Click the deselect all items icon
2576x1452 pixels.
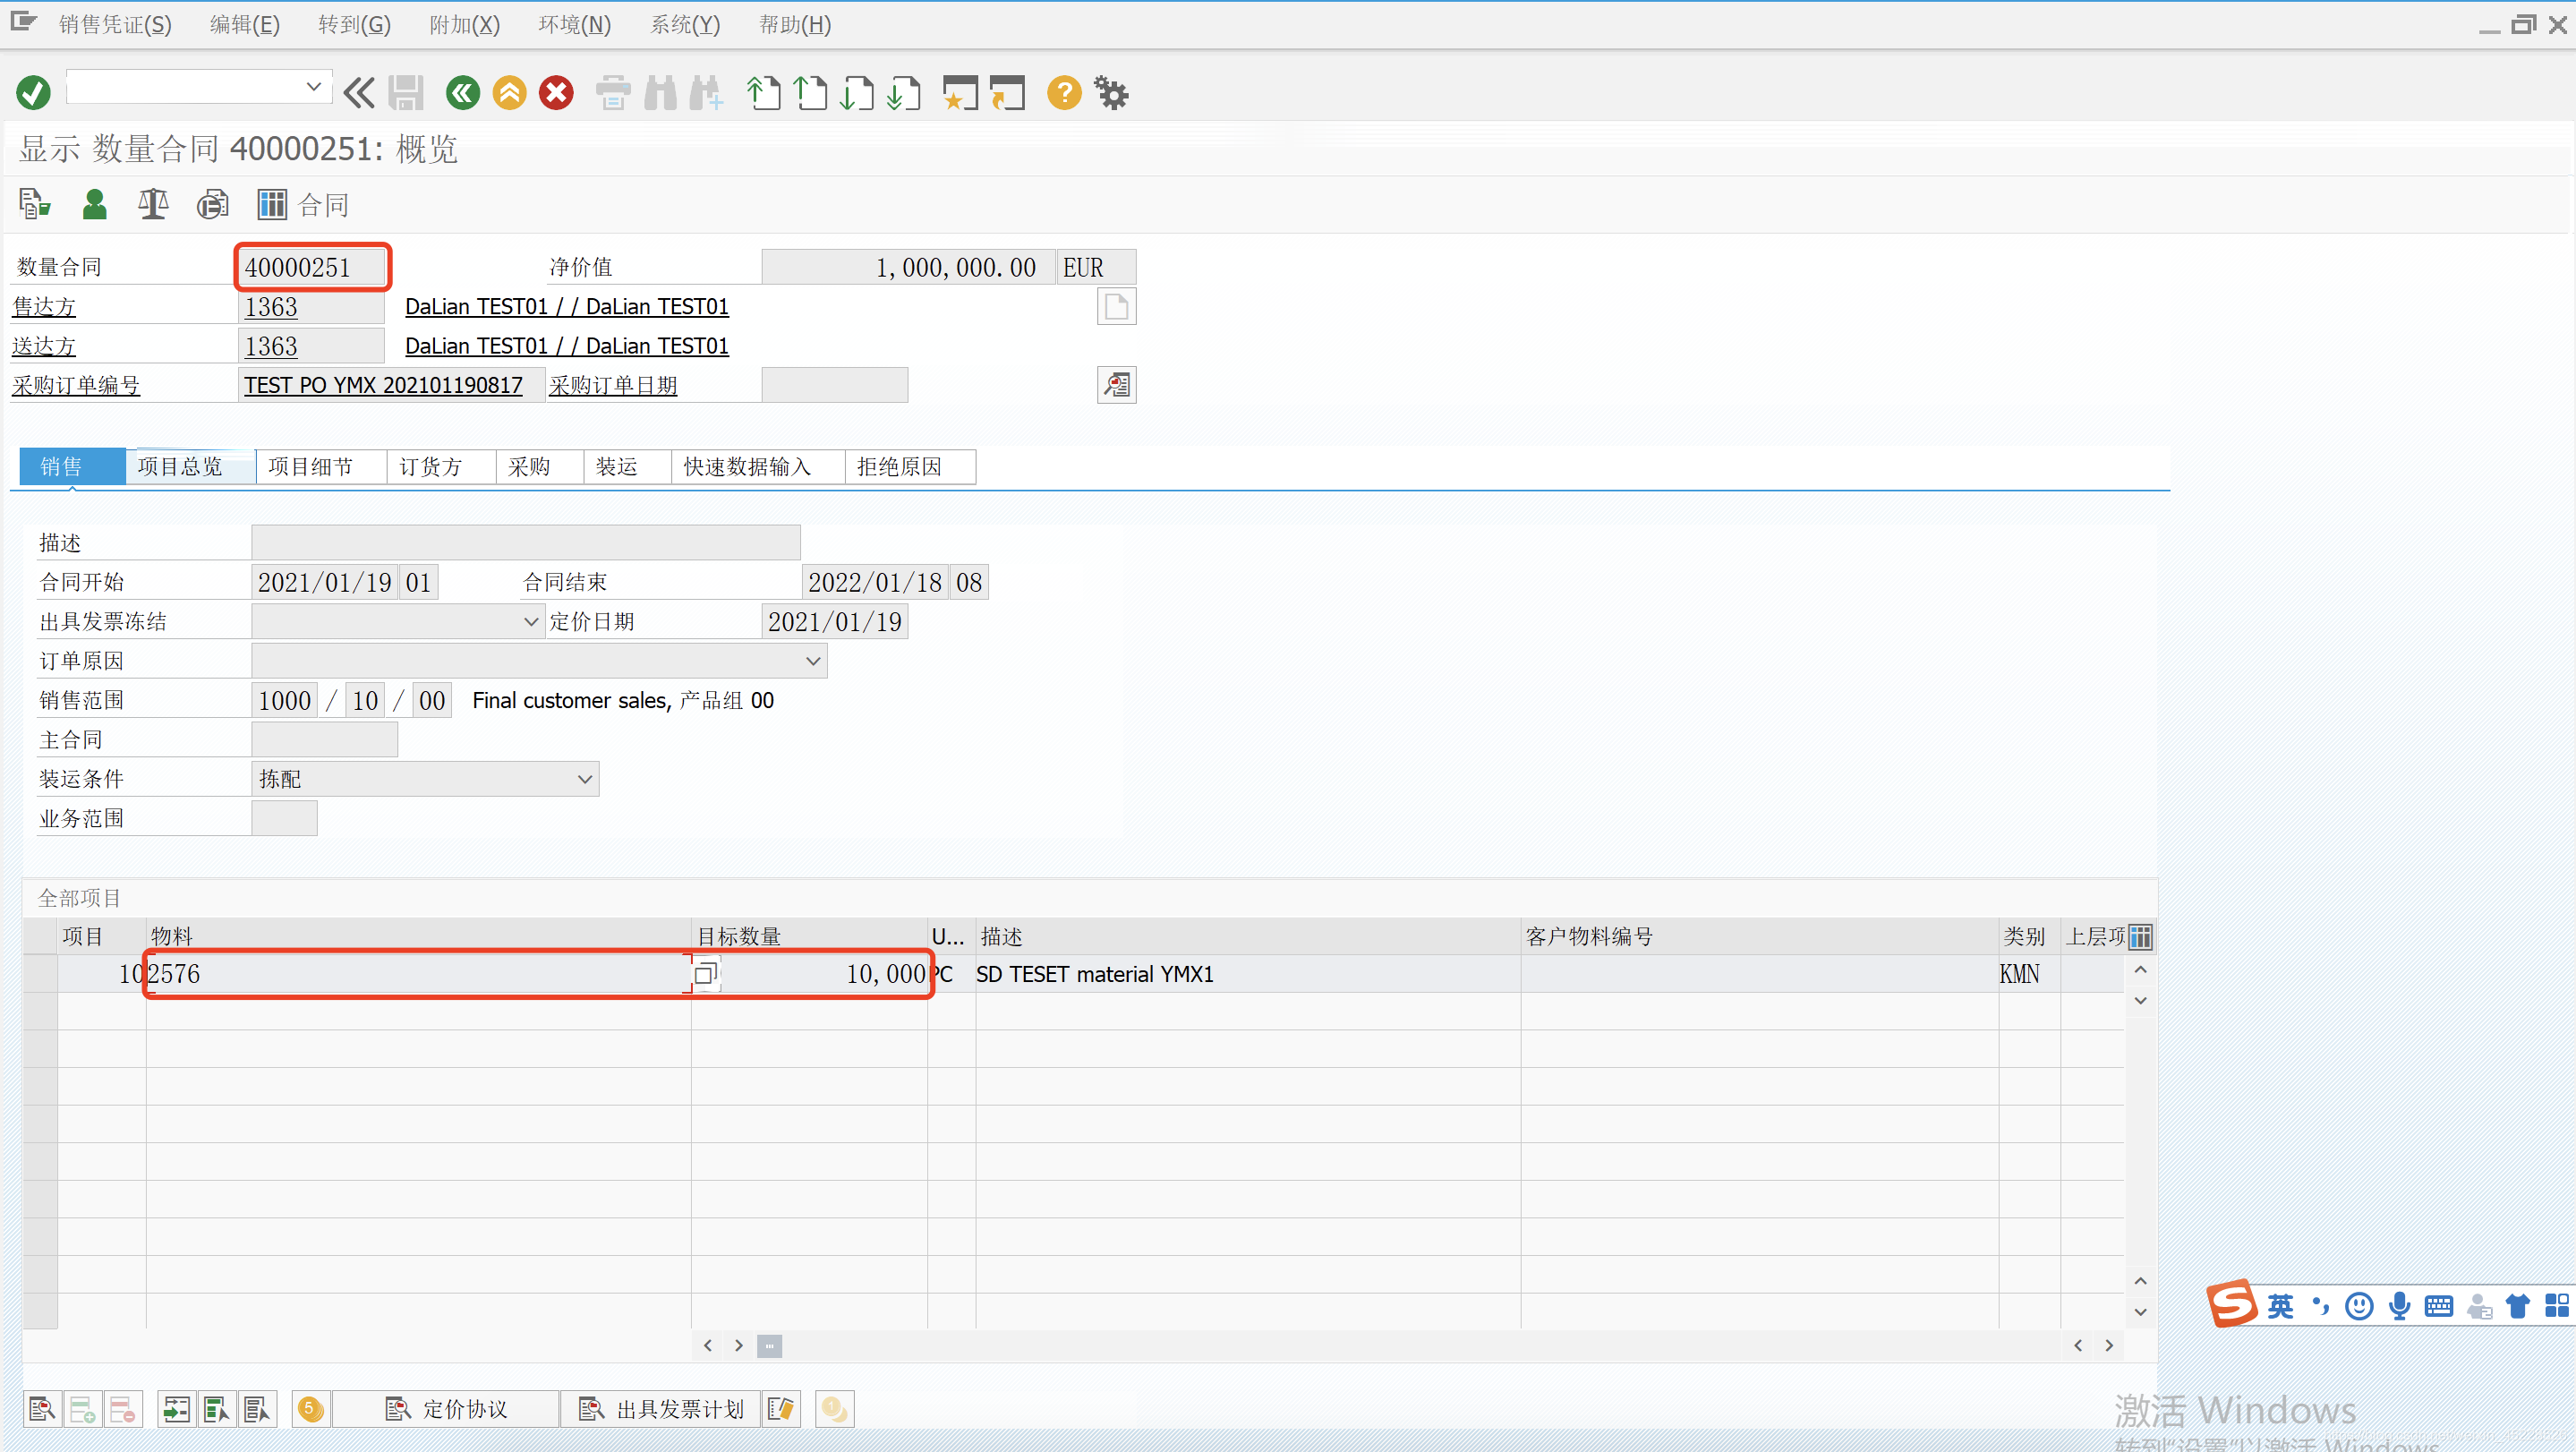tap(256, 1409)
